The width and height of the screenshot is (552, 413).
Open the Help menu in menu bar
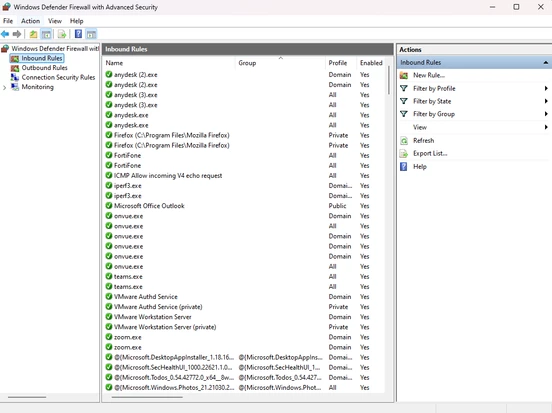[x=76, y=21]
